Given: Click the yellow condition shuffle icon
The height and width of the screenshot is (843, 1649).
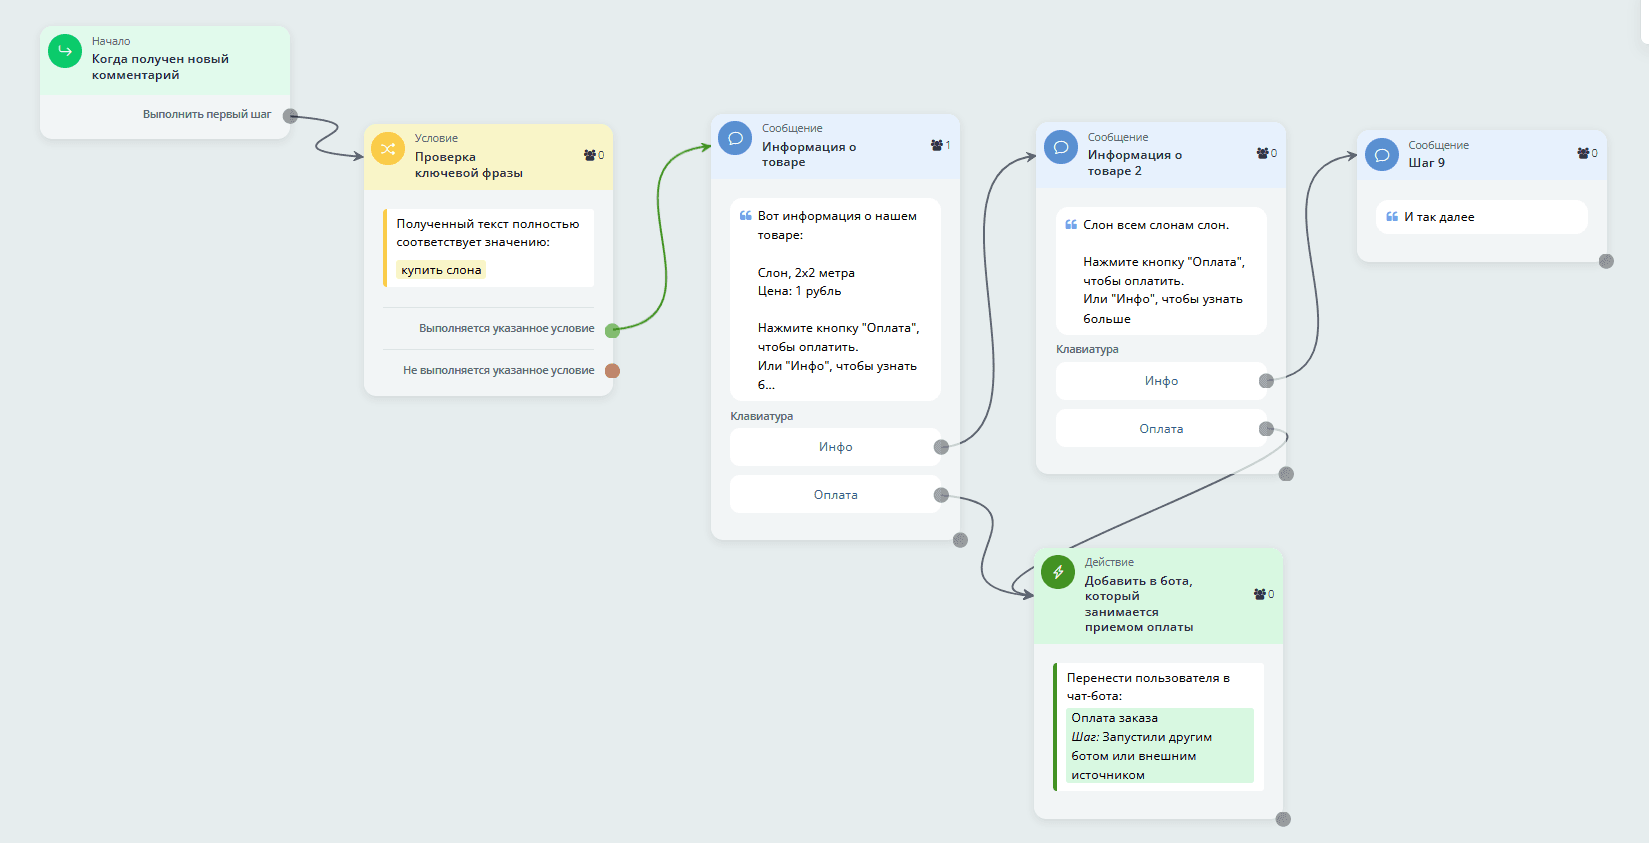Looking at the screenshot, I should (x=387, y=149).
